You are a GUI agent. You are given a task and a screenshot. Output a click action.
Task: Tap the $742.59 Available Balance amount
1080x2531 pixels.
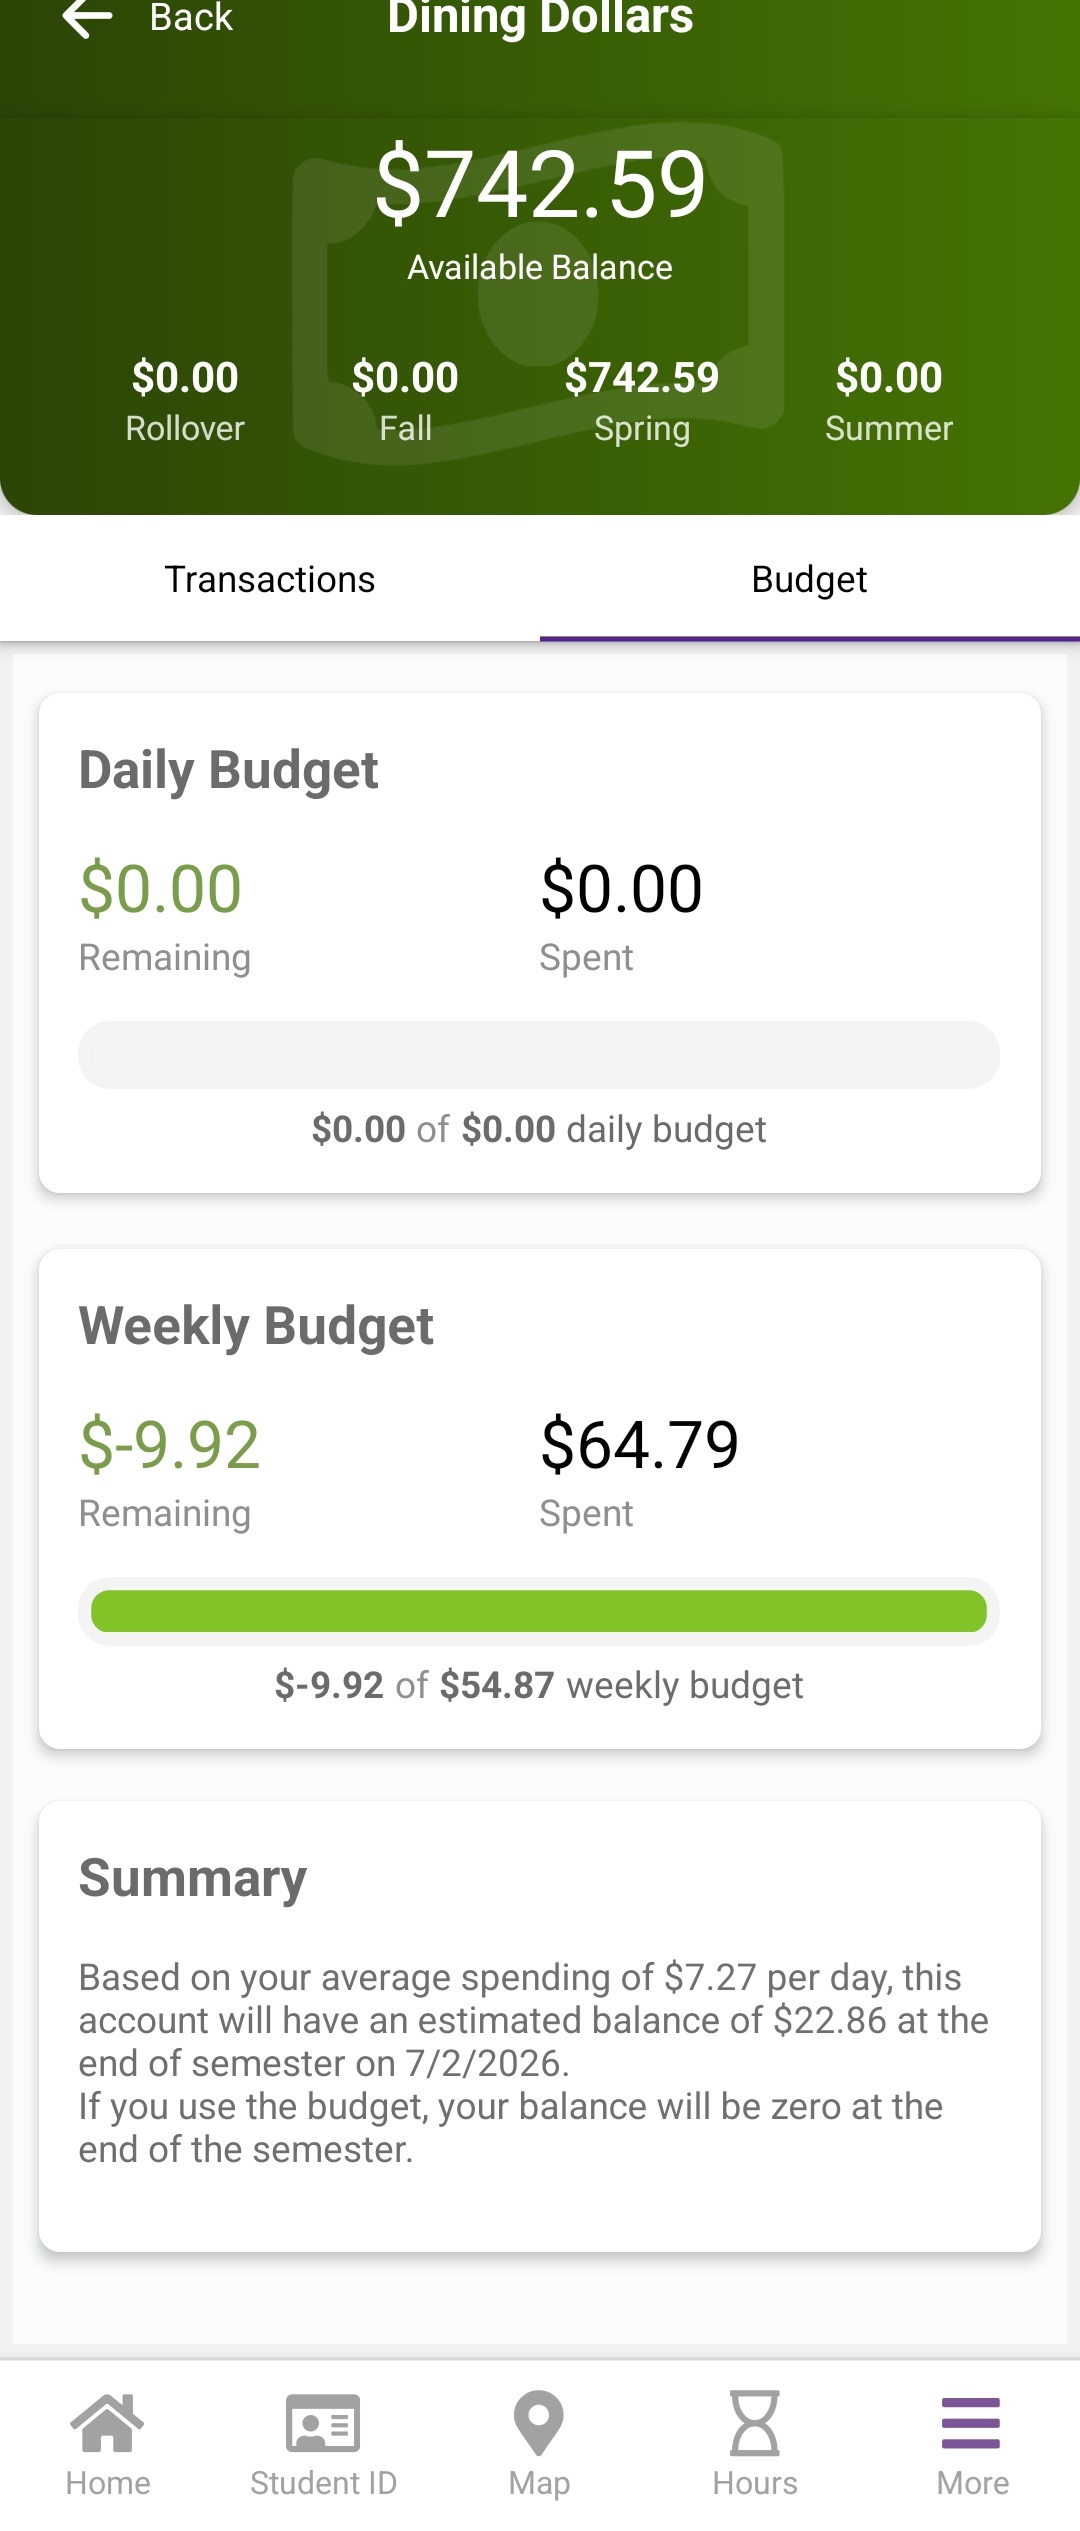(540, 185)
